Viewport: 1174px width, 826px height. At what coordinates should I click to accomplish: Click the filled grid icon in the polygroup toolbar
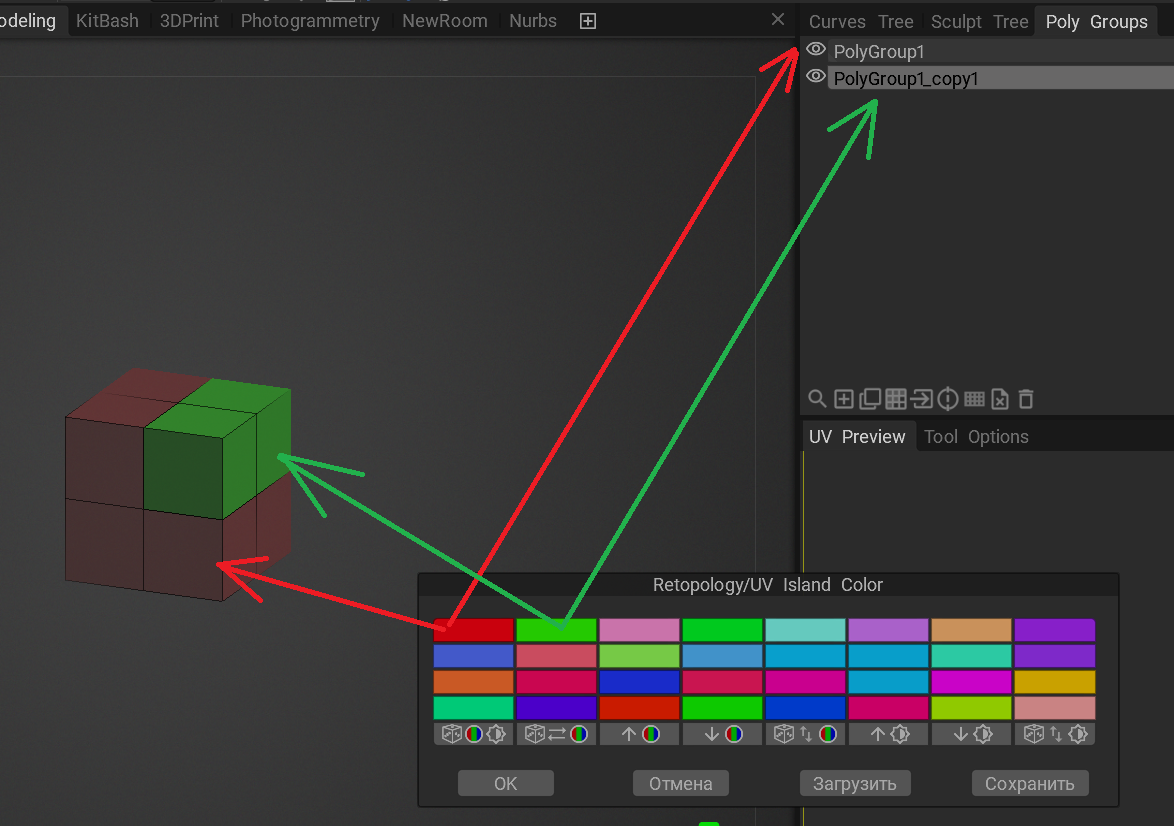click(895, 399)
